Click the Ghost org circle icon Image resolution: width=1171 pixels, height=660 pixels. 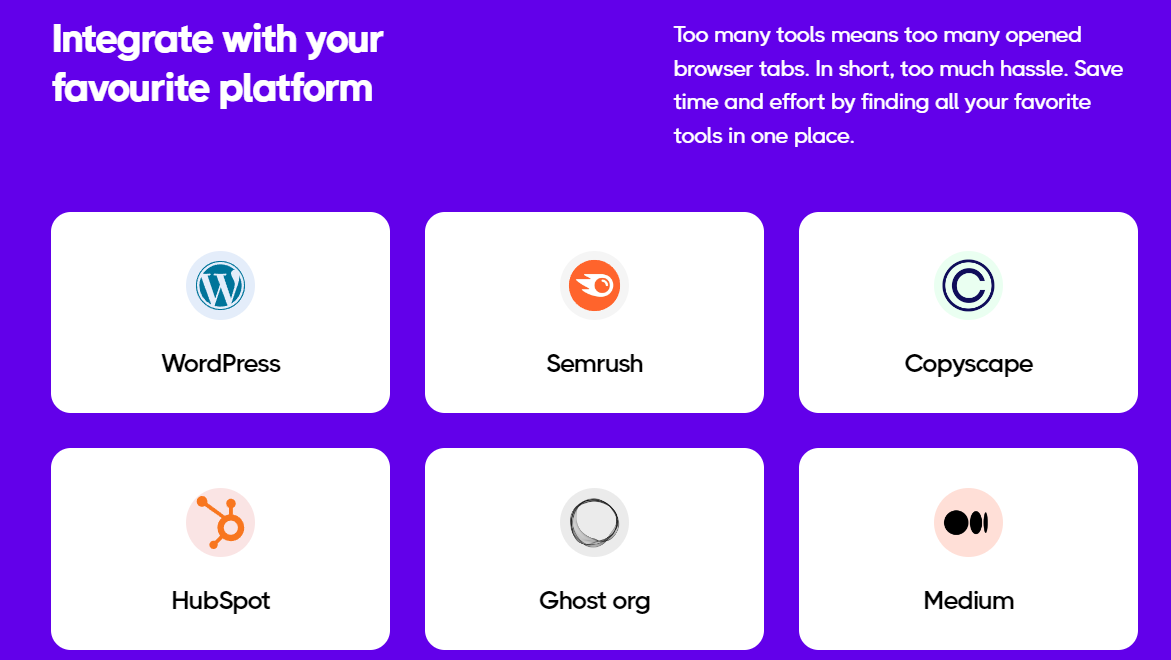point(594,522)
